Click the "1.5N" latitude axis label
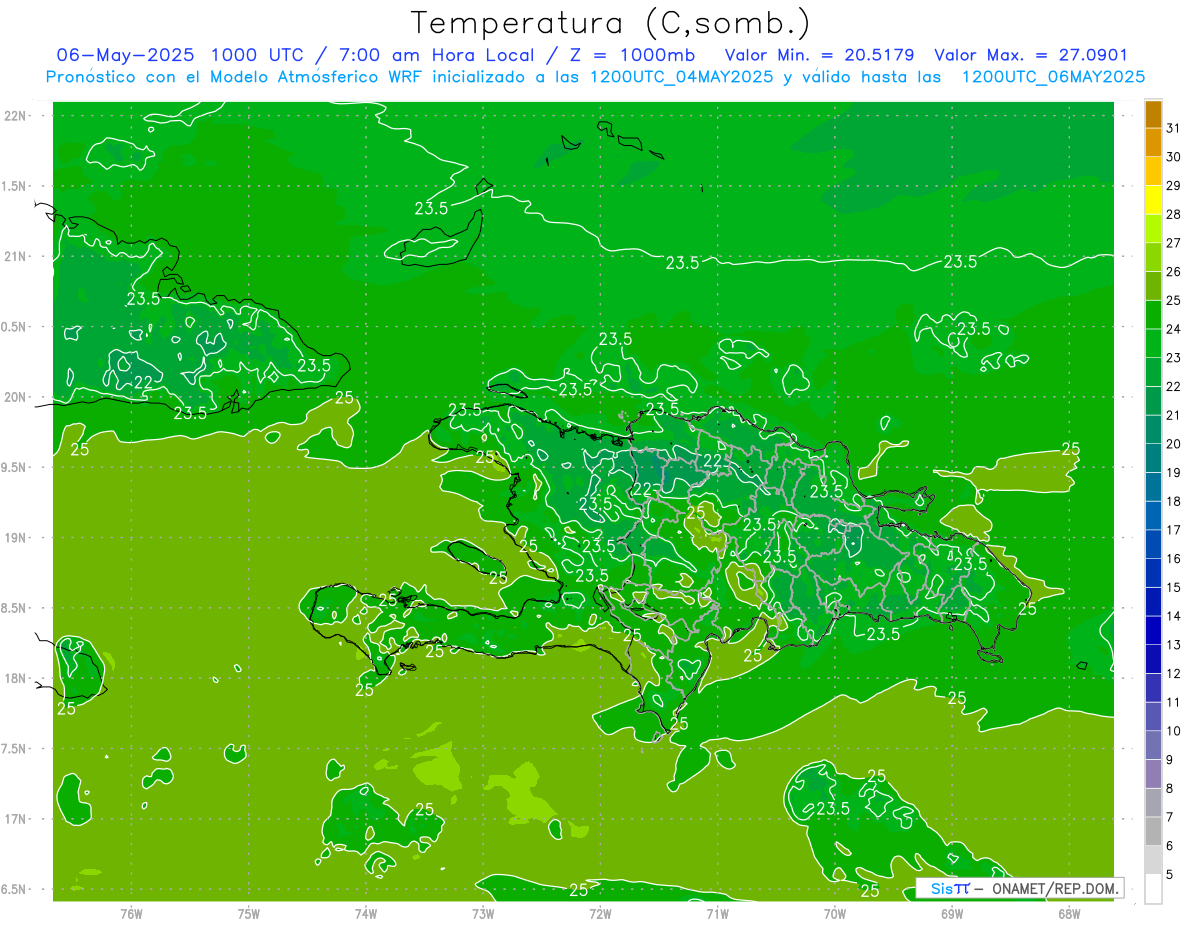The height and width of the screenshot is (927, 1200). pyautogui.click(x=14, y=186)
